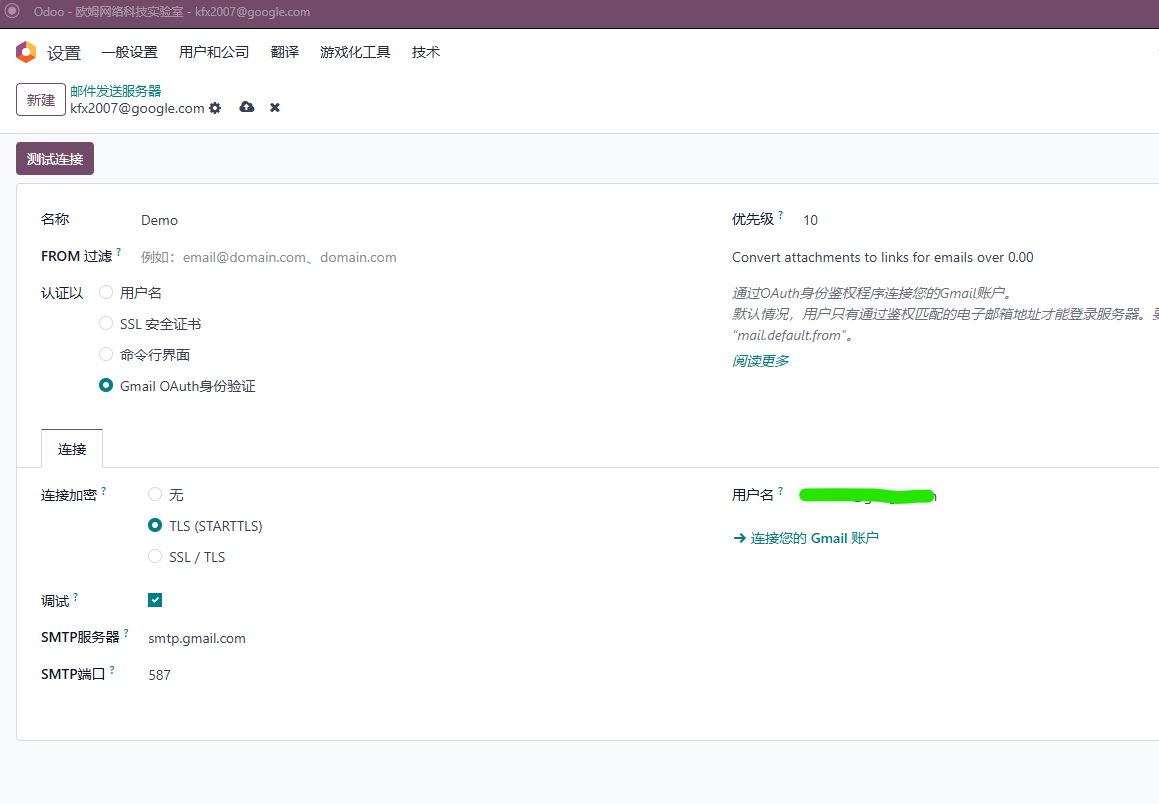Select the SSL 安全证书 radio option
The height and width of the screenshot is (804, 1159).
tap(106, 324)
